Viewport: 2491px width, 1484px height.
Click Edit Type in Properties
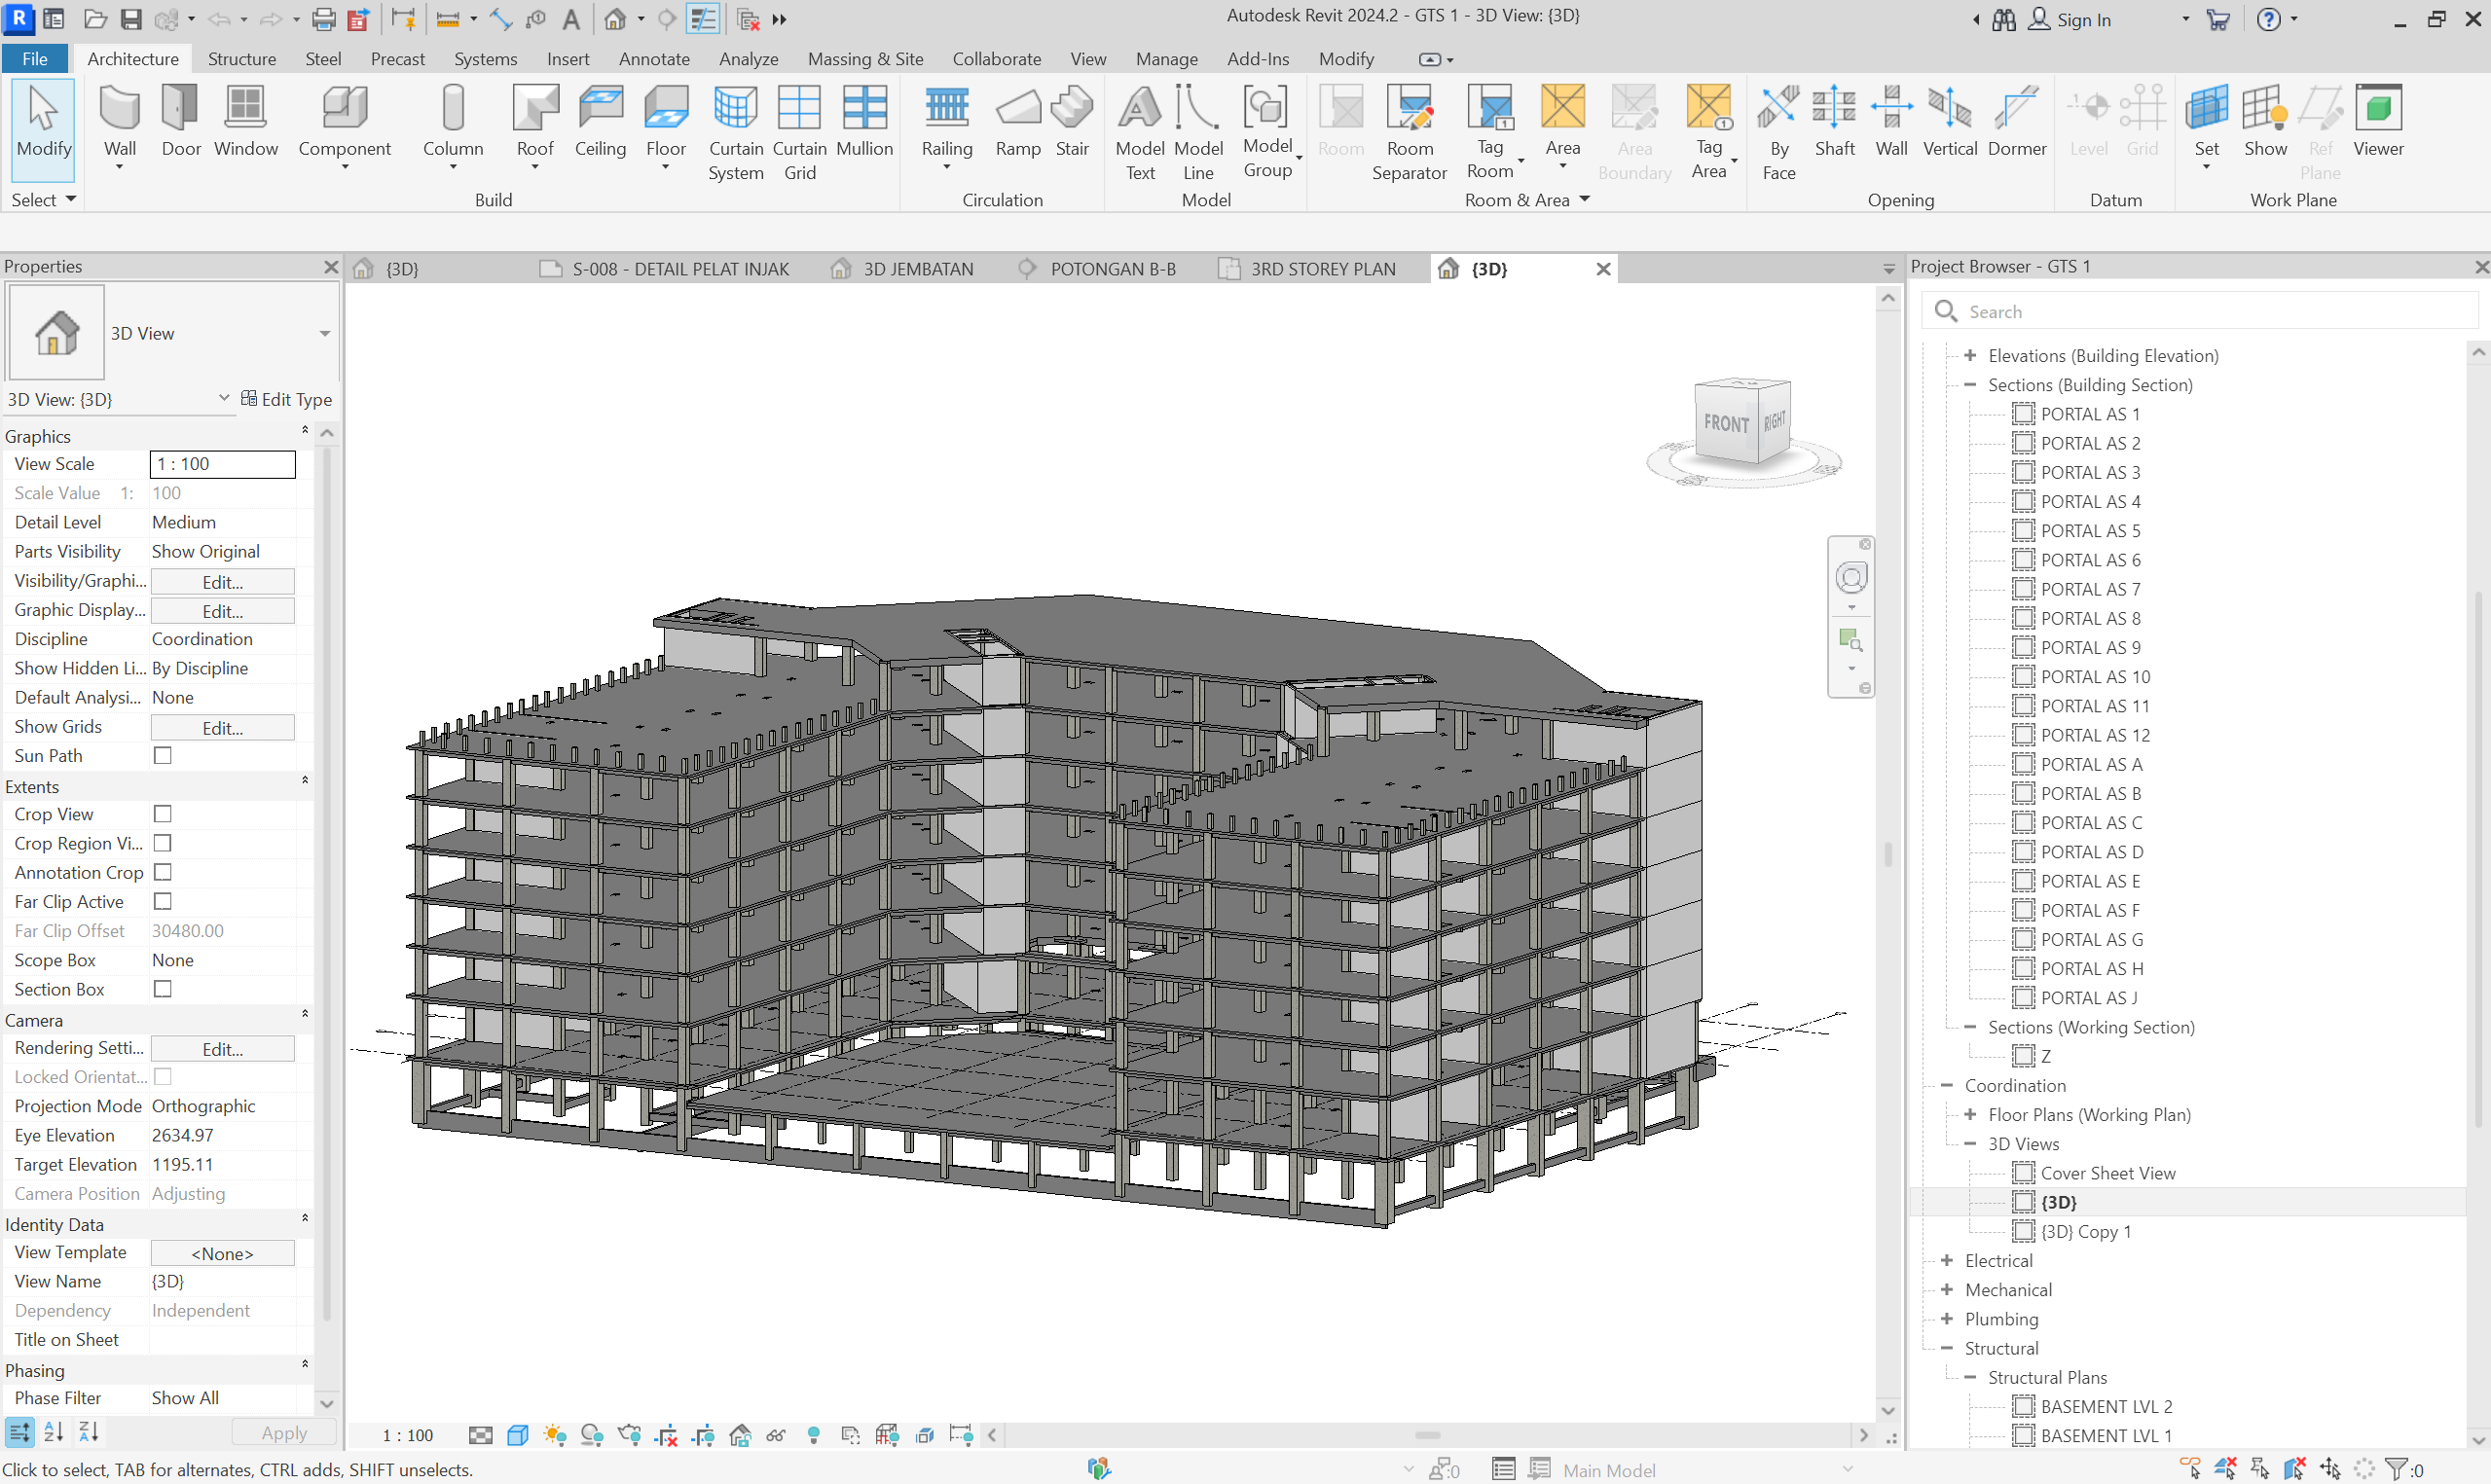coord(286,399)
